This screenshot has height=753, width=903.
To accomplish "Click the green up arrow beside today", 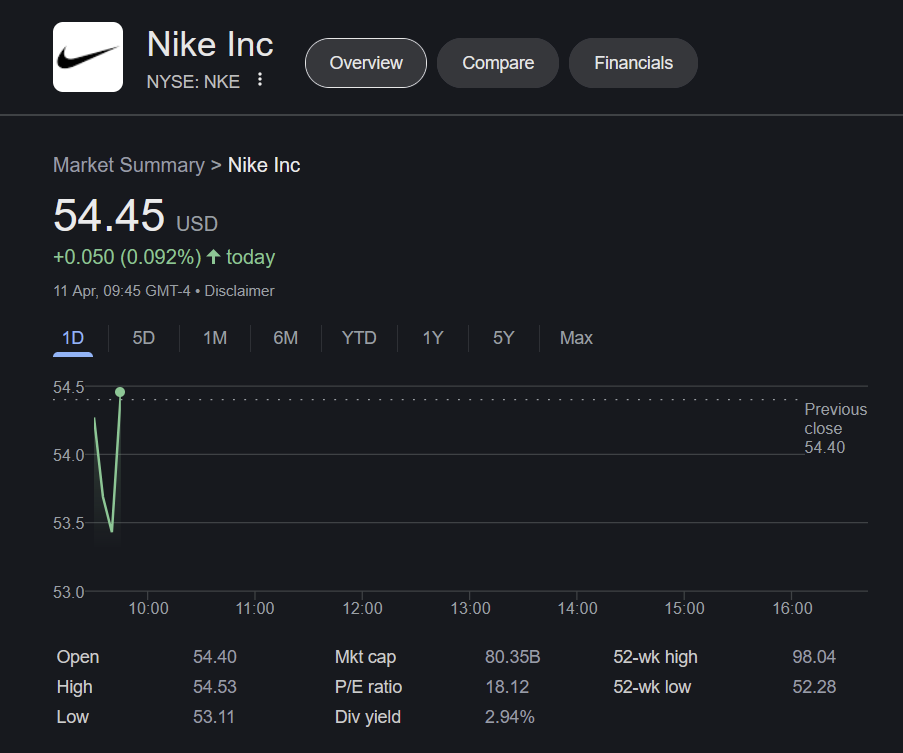I will (213, 257).
